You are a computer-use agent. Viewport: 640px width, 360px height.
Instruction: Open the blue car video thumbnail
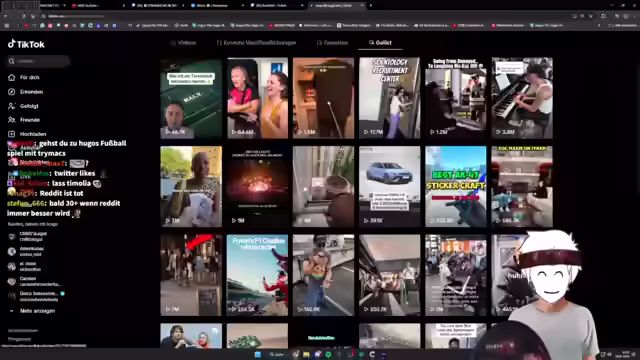pos(389,187)
